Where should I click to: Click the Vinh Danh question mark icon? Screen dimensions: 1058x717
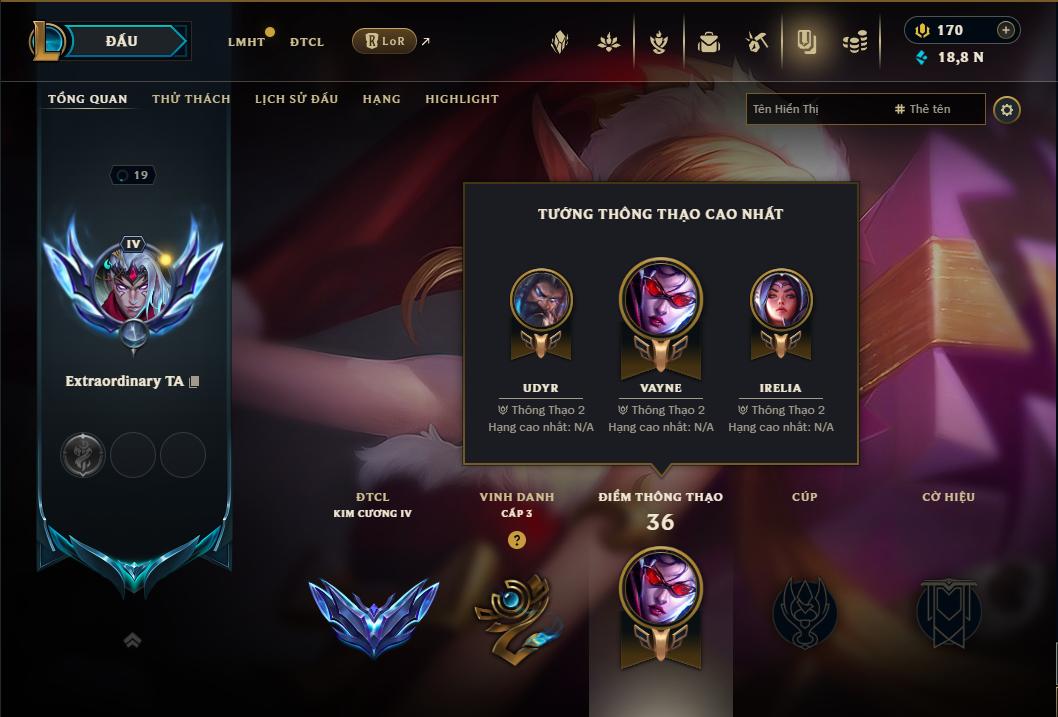pyautogui.click(x=517, y=540)
